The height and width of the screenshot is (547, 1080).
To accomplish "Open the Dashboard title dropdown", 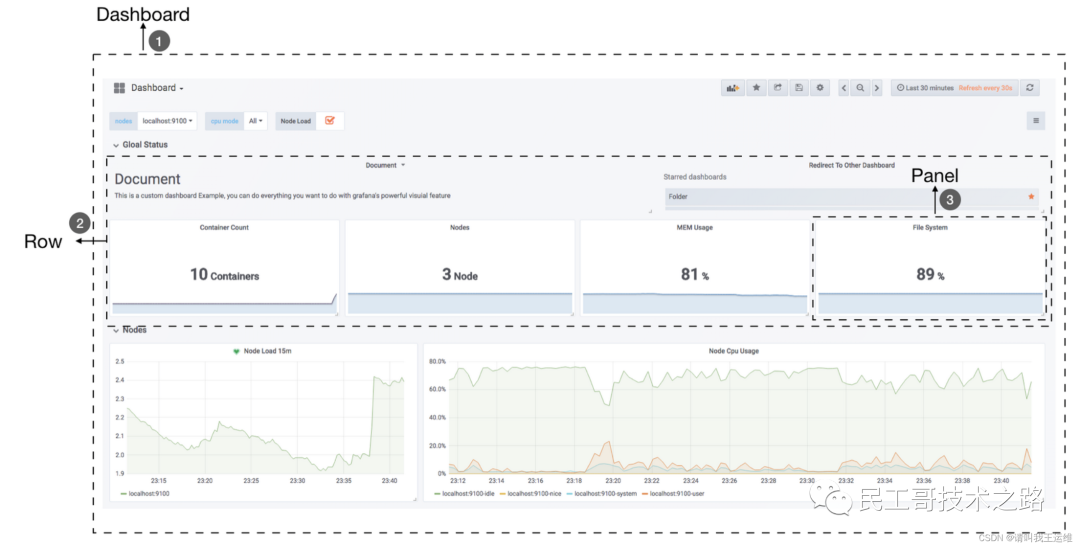I will pyautogui.click(x=158, y=88).
